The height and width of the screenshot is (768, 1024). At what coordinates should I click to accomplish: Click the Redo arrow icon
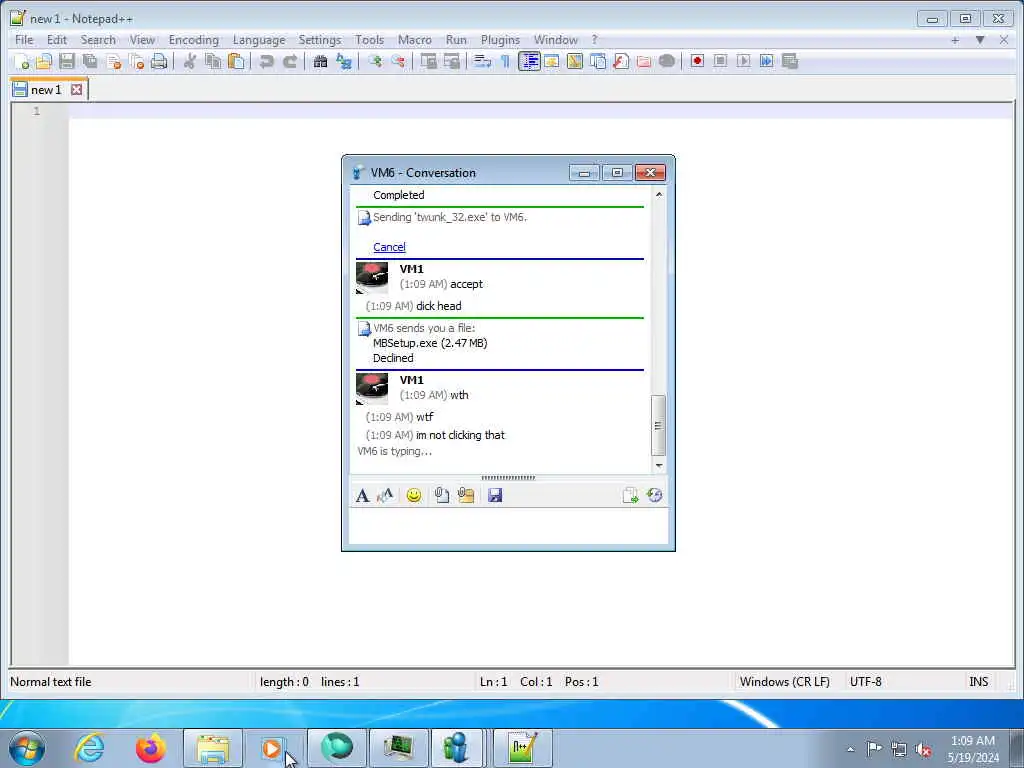click(x=290, y=61)
